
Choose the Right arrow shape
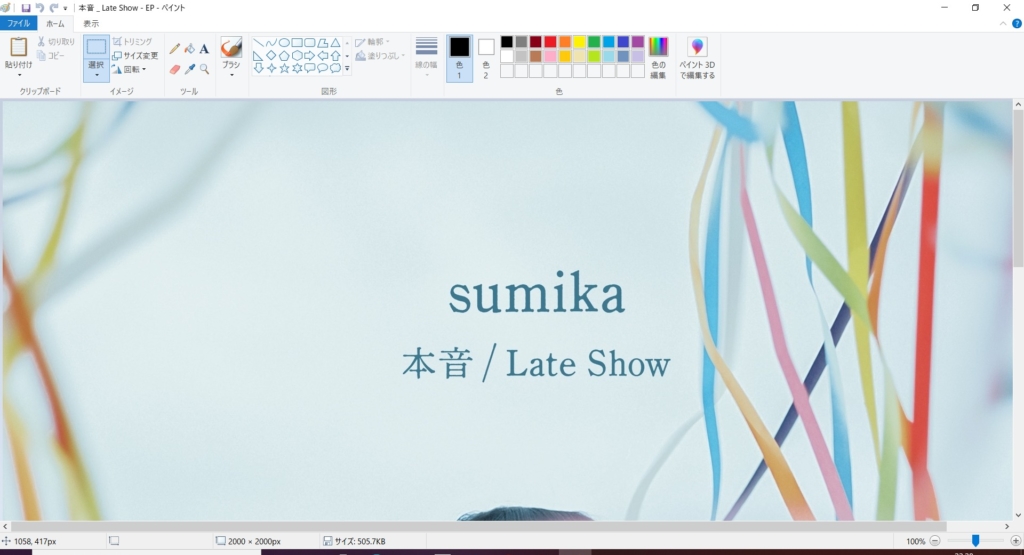tap(310, 56)
